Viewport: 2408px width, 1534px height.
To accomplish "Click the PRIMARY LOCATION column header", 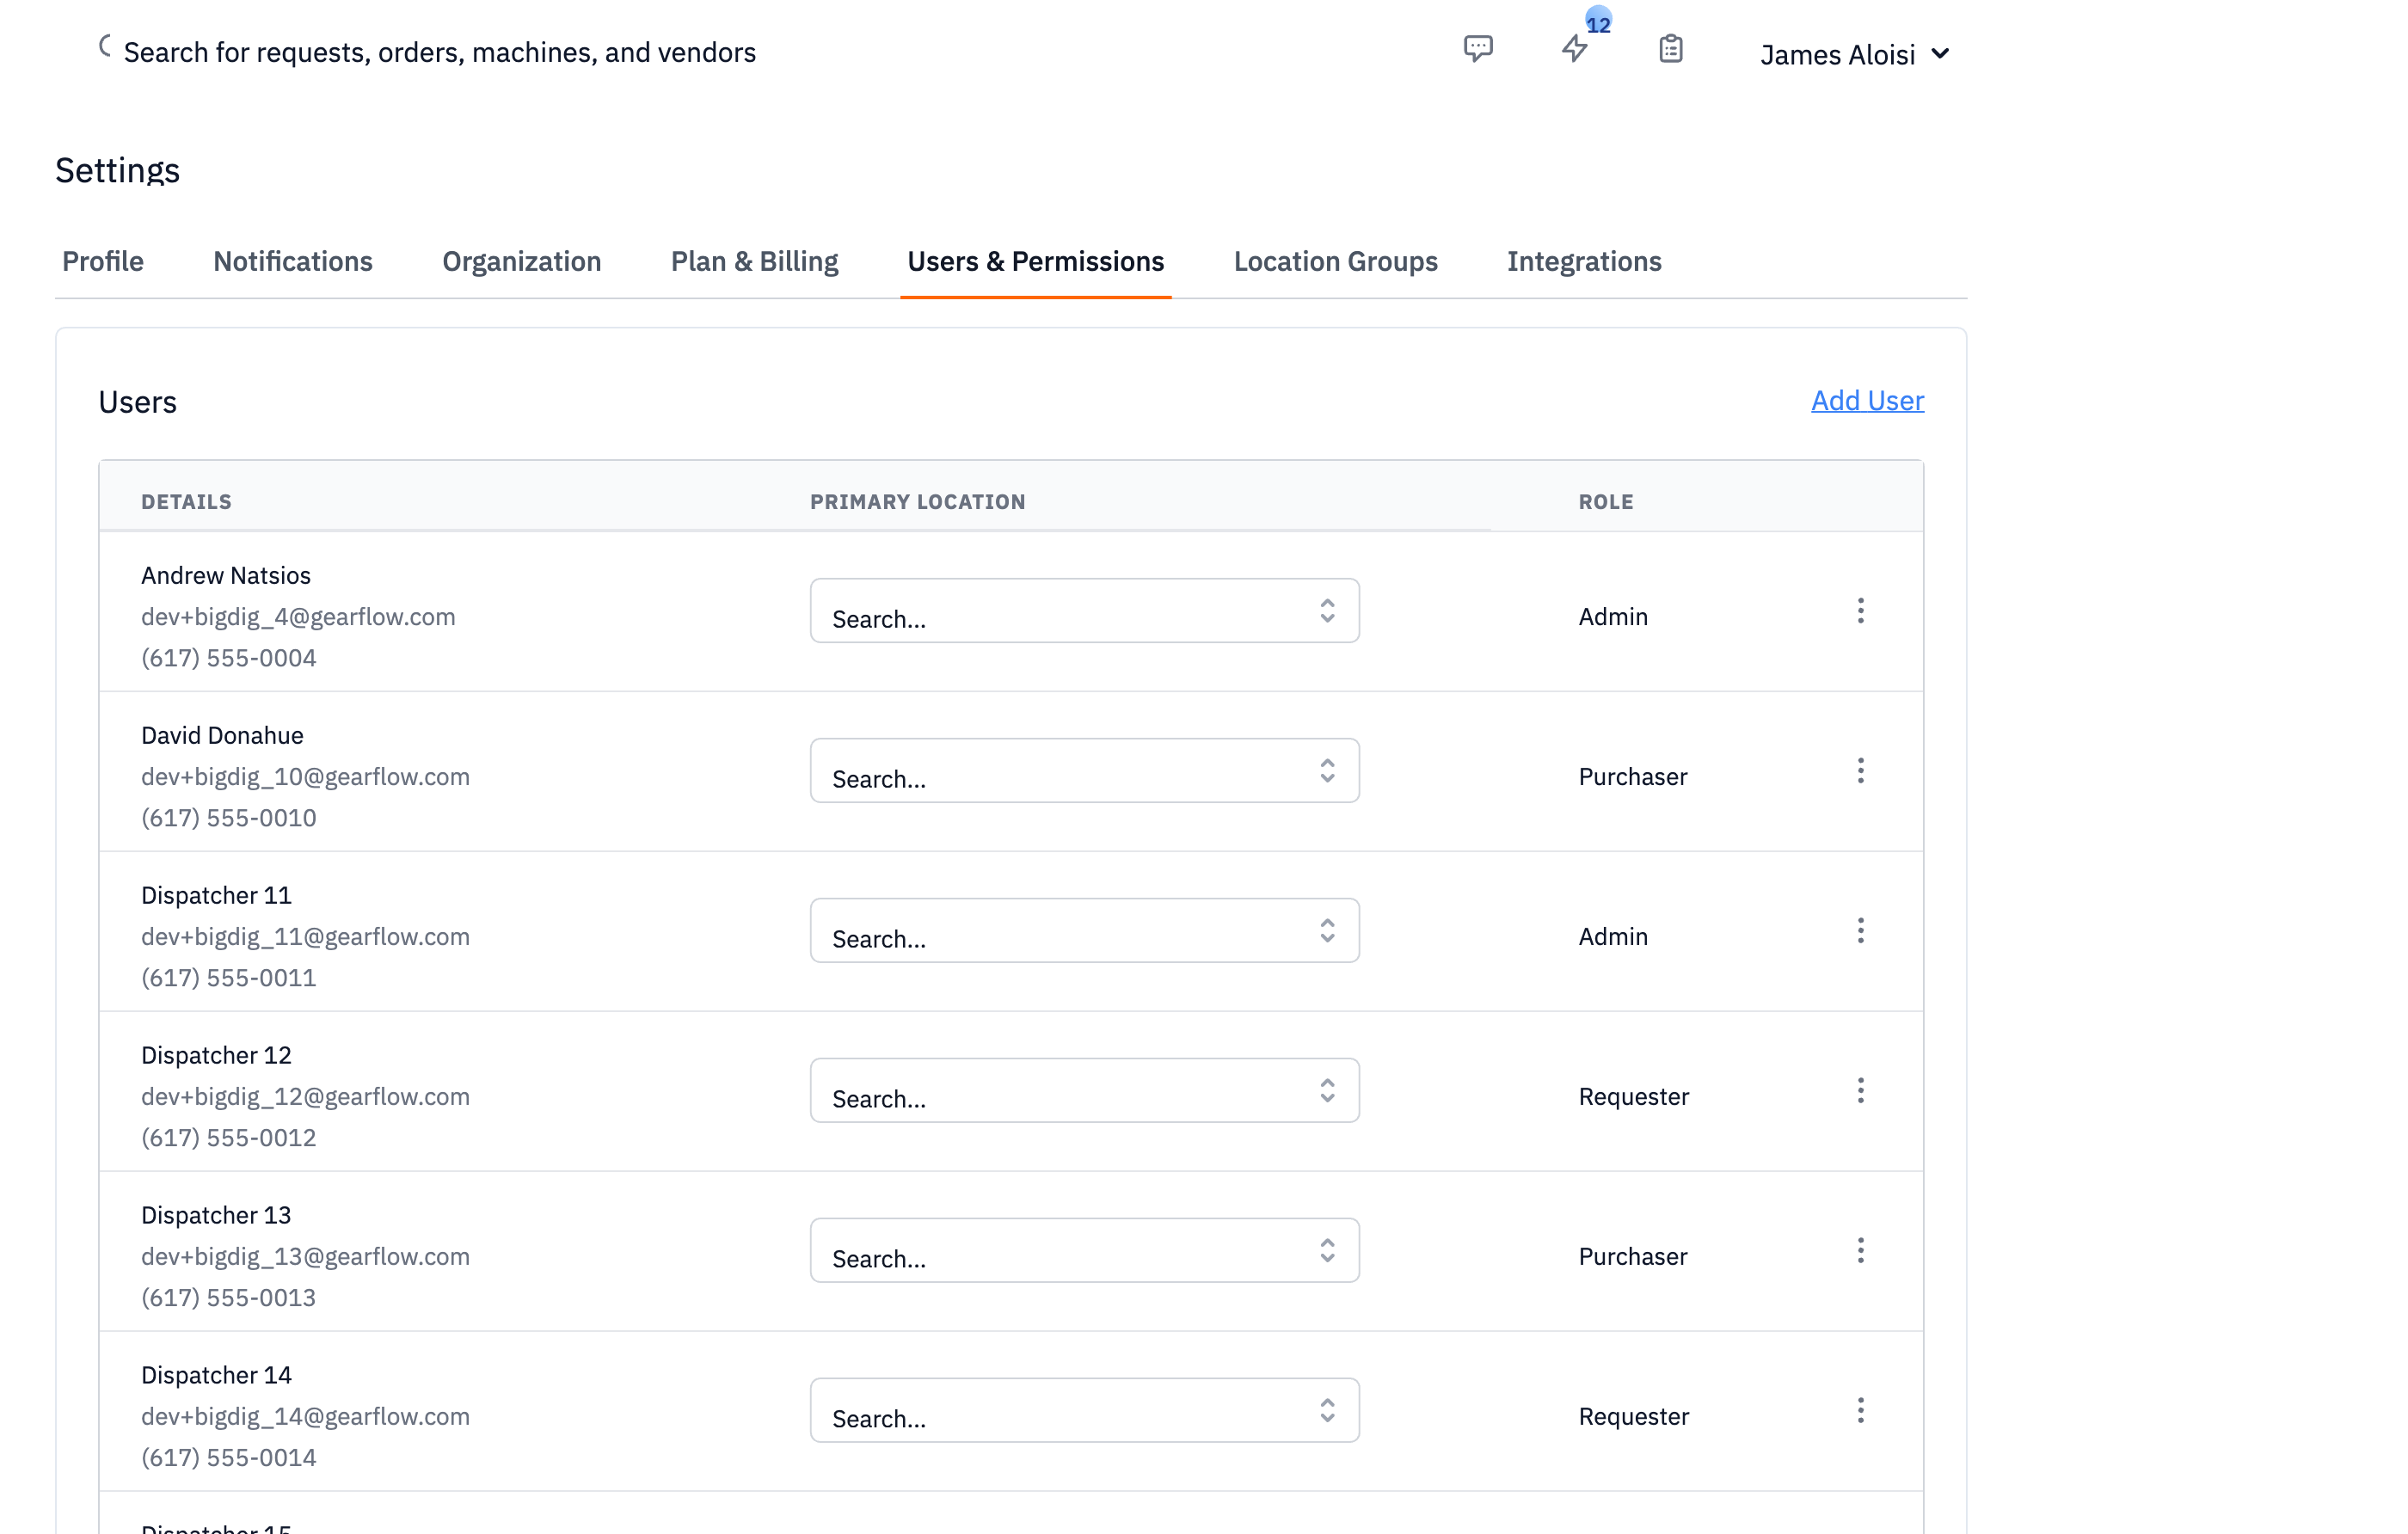I will coord(918,502).
